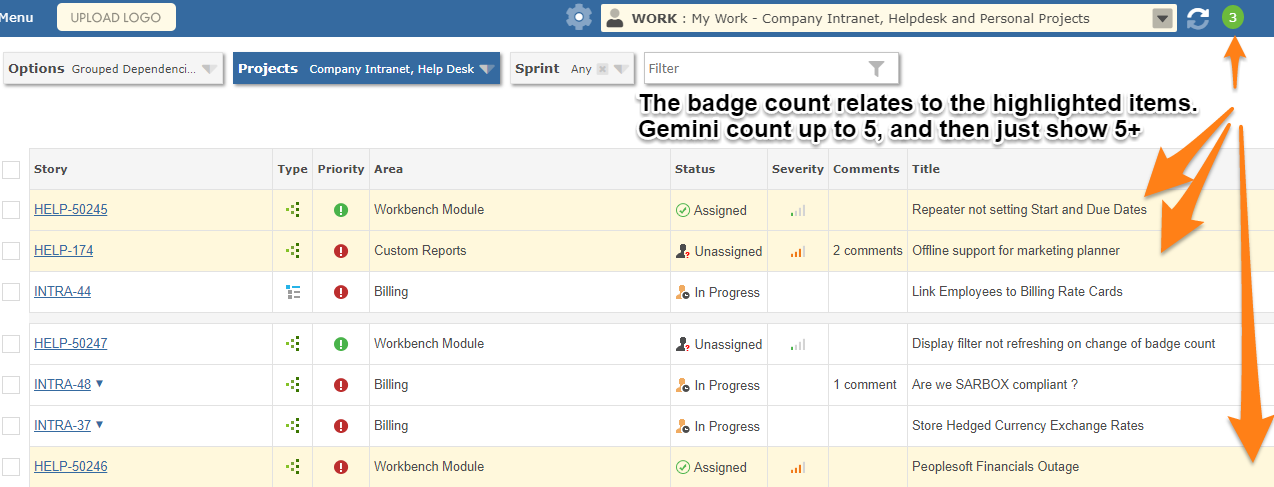Image resolution: width=1274 pixels, height=487 pixels.
Task: Open story link HELP-50247
Action: [71, 343]
